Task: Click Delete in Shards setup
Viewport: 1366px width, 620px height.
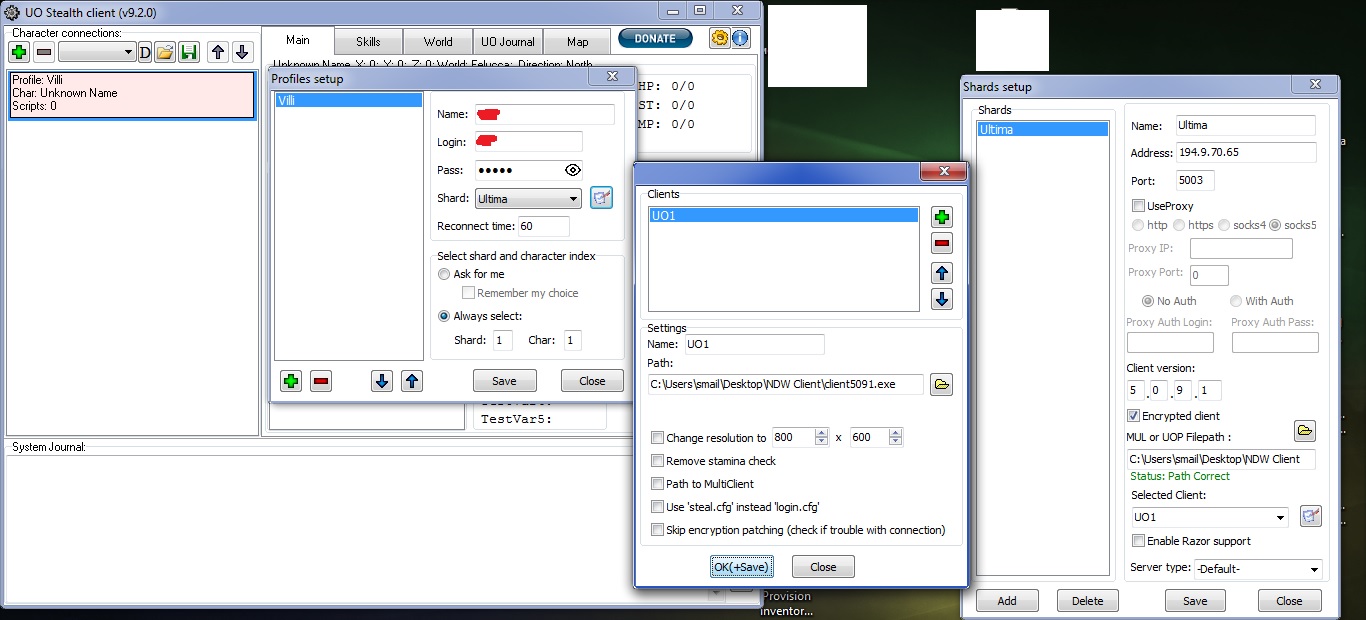Action: (x=1088, y=601)
